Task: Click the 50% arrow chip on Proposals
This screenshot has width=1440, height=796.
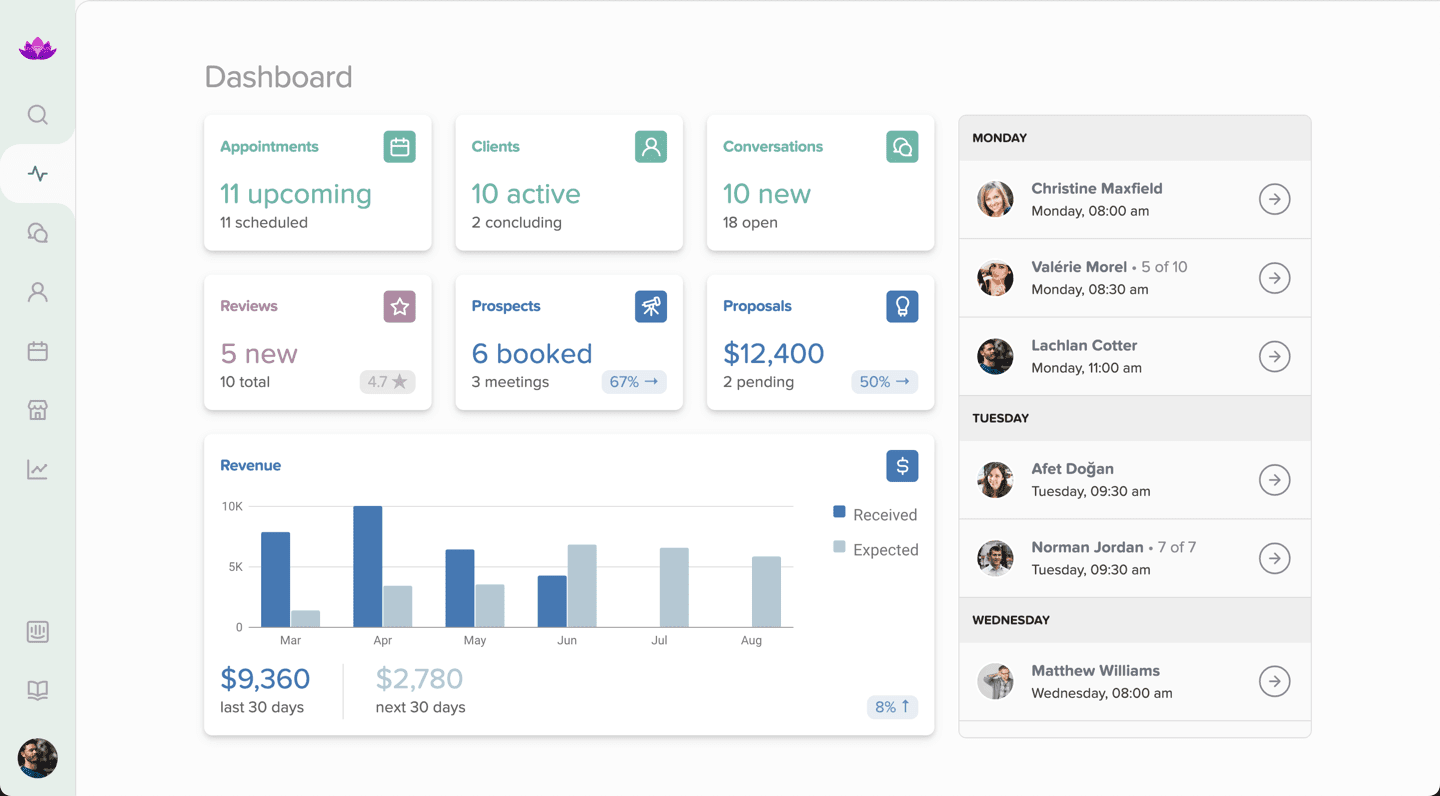Action: coord(884,381)
